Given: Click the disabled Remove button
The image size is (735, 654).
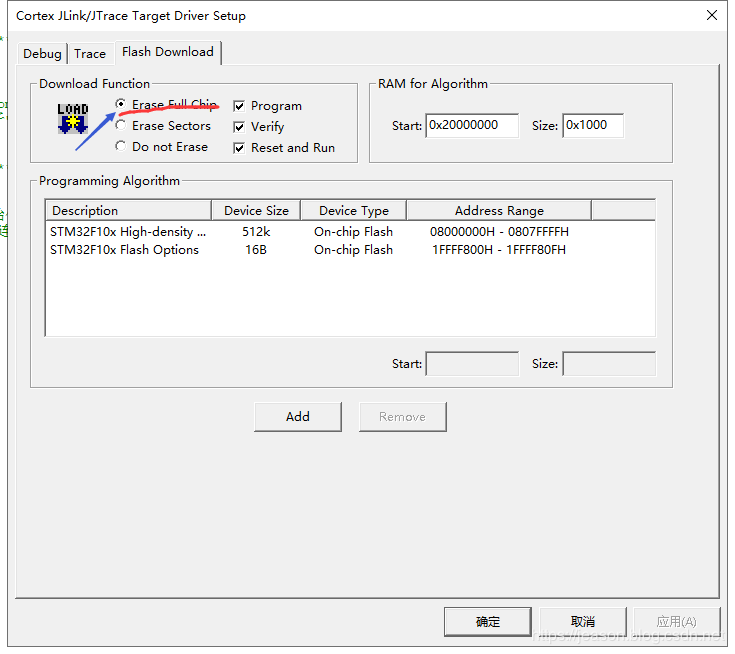Looking at the screenshot, I should (402, 416).
